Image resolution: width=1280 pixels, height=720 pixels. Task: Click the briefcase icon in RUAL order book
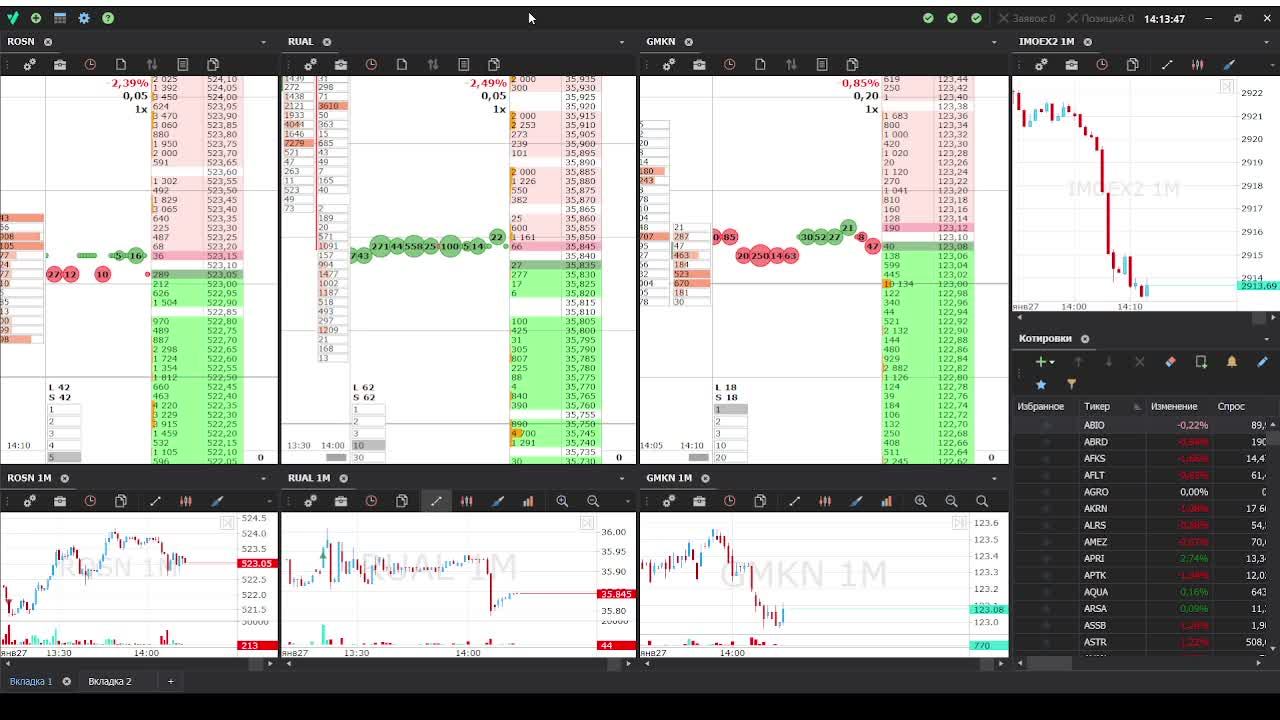click(x=341, y=64)
